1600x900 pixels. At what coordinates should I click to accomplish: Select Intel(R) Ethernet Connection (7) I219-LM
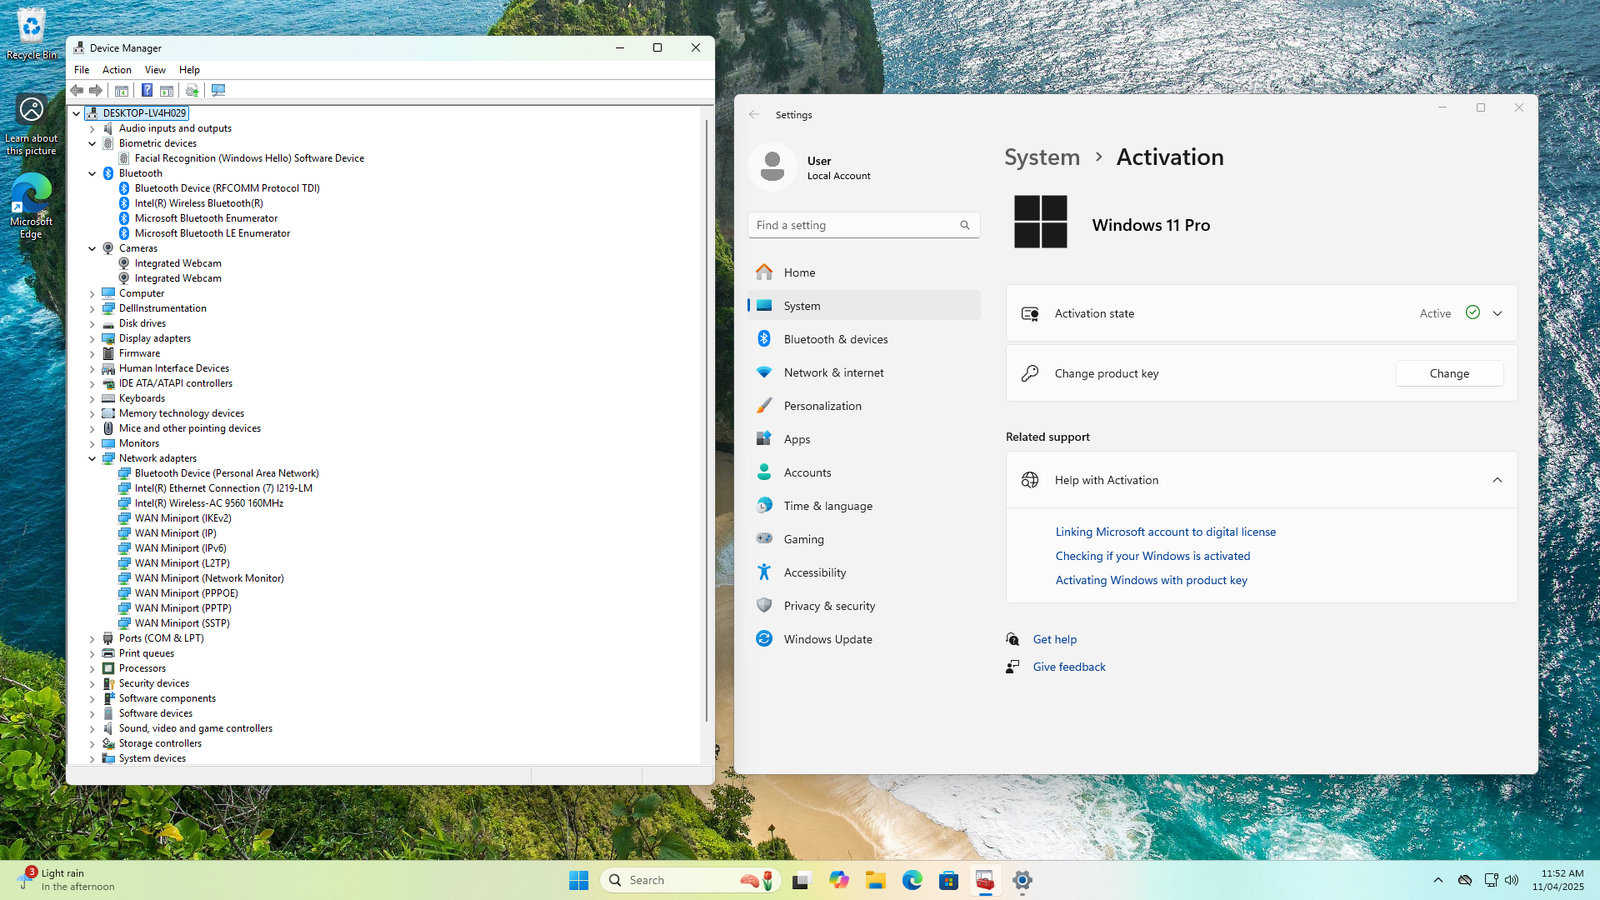pyautogui.click(x=223, y=488)
